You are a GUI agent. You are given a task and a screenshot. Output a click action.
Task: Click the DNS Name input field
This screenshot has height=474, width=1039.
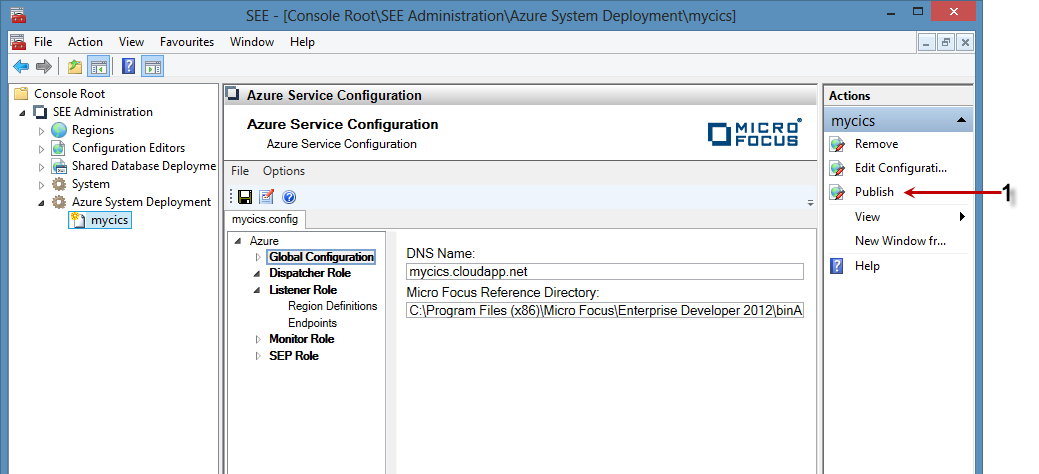604,272
